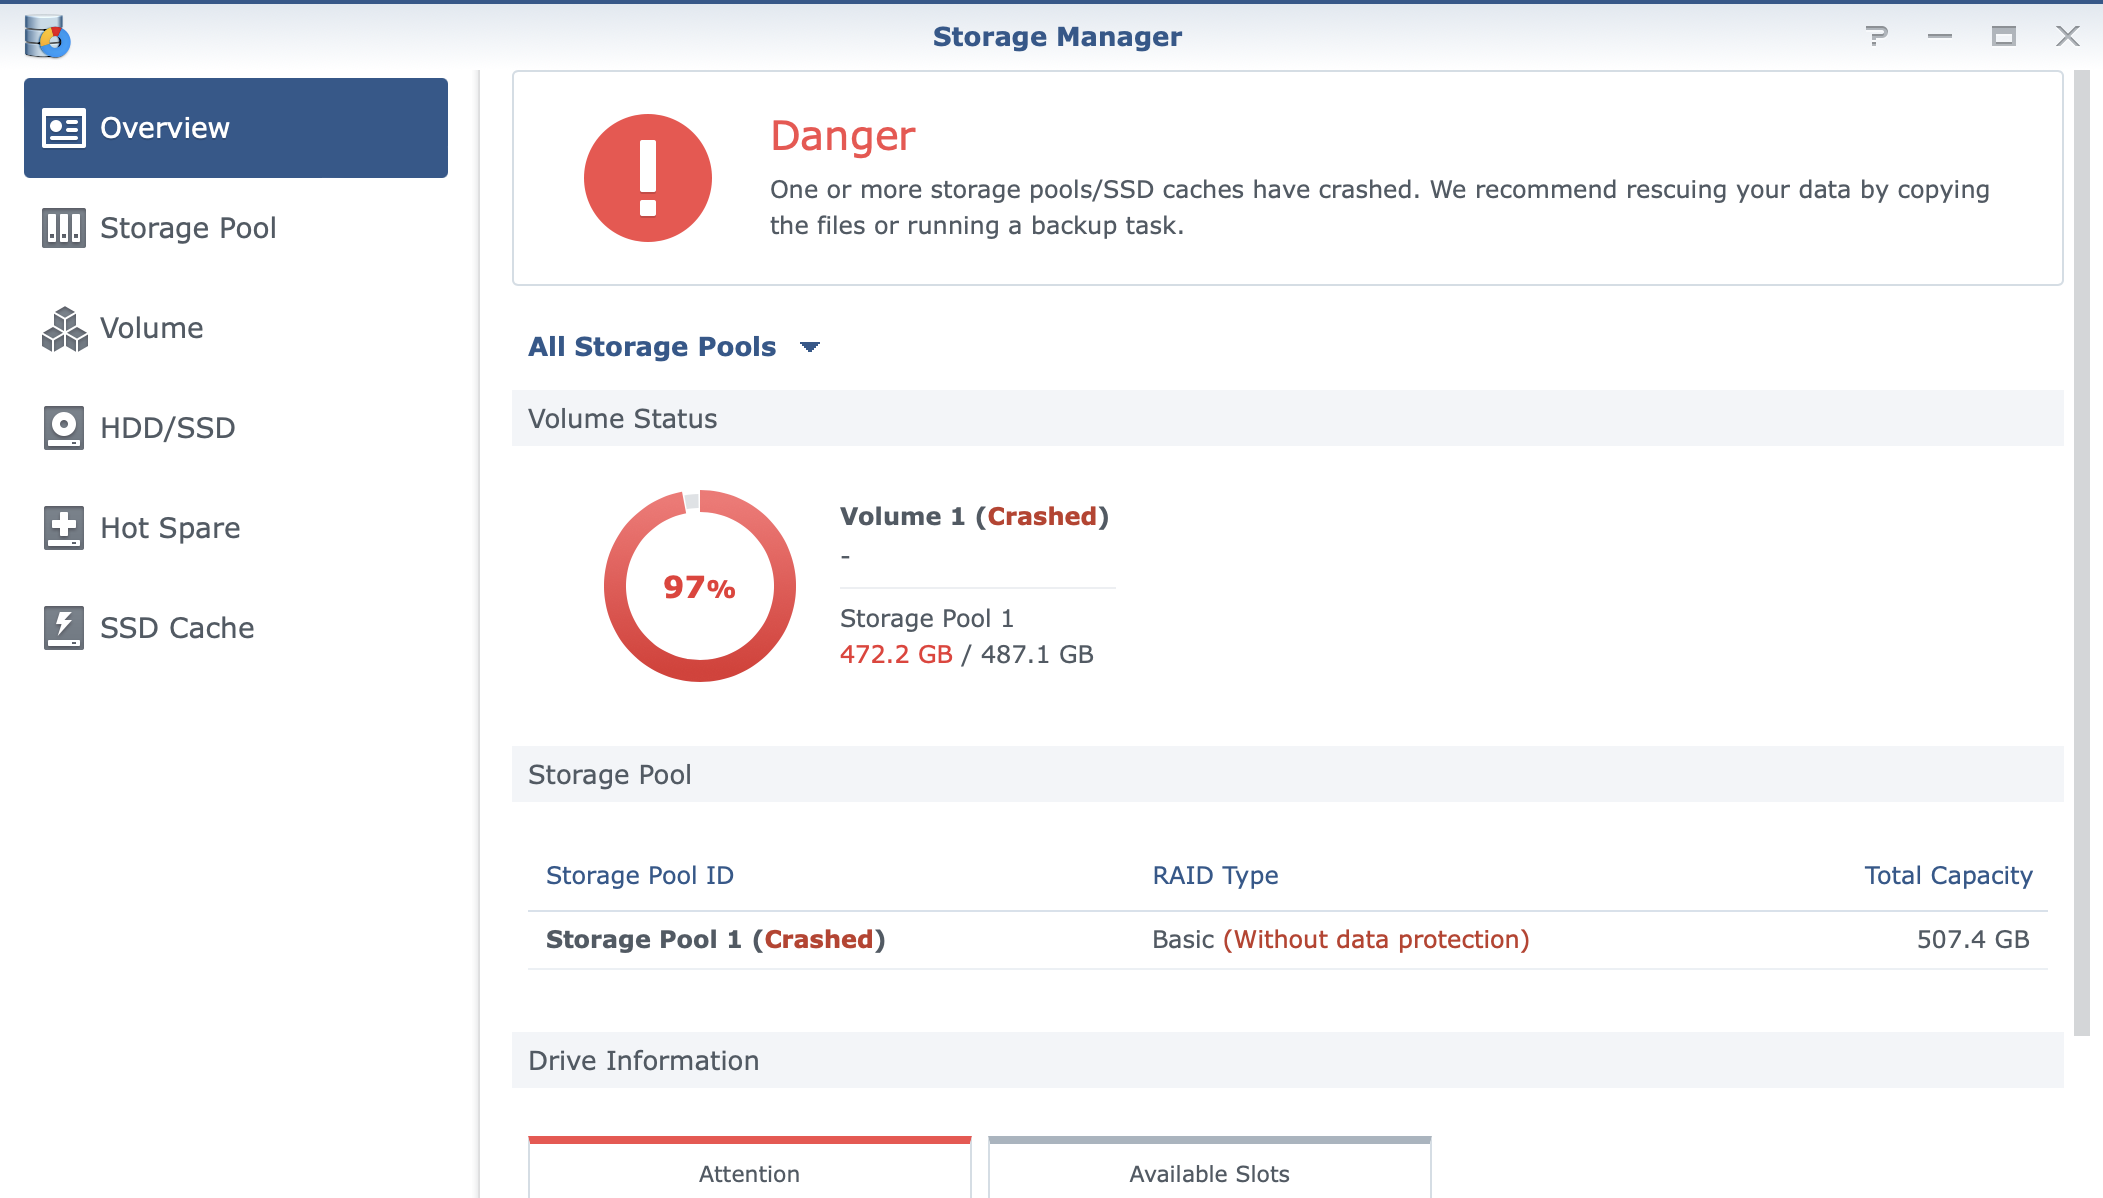Click the HDD/SSD drive icon
The width and height of the screenshot is (2103, 1198).
click(x=64, y=428)
